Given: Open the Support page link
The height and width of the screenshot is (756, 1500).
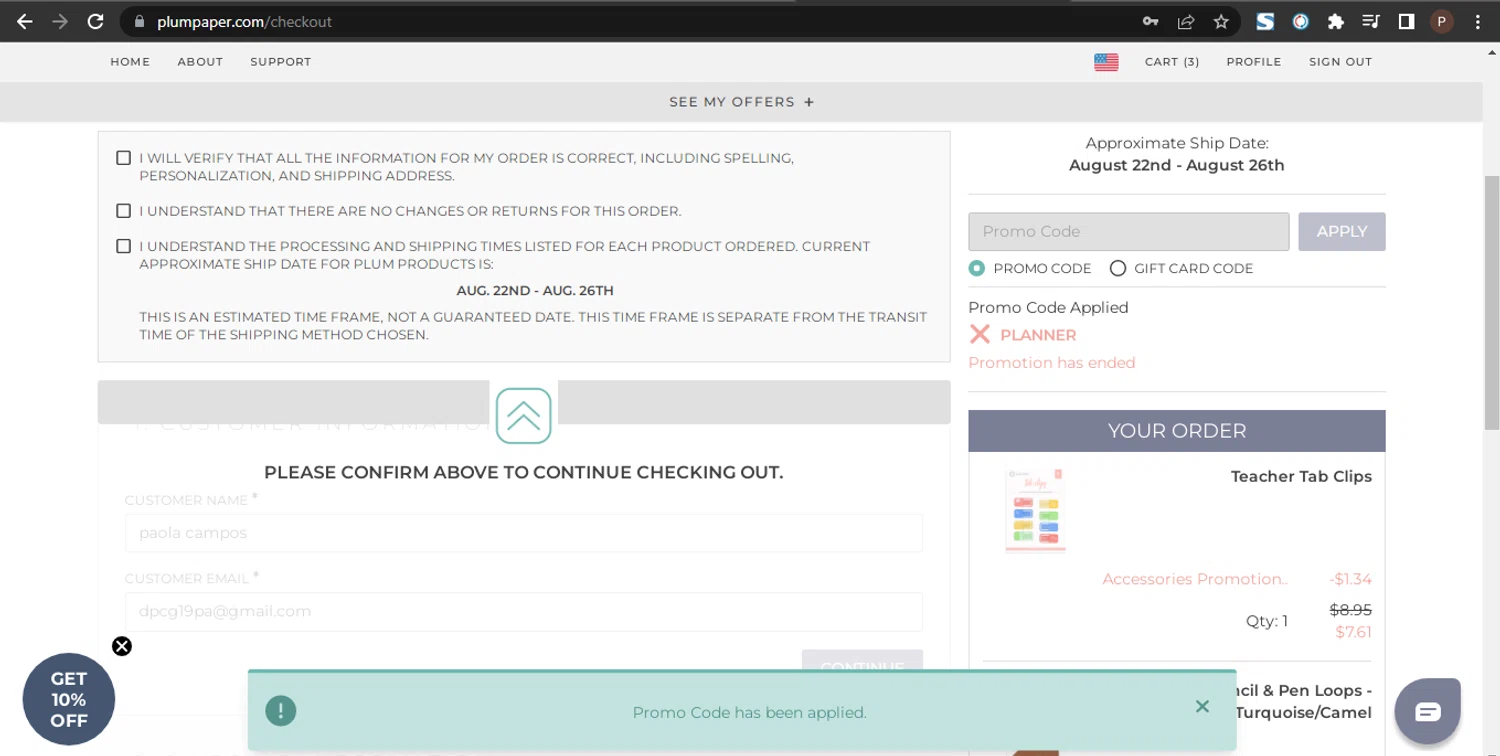Looking at the screenshot, I should coord(281,62).
